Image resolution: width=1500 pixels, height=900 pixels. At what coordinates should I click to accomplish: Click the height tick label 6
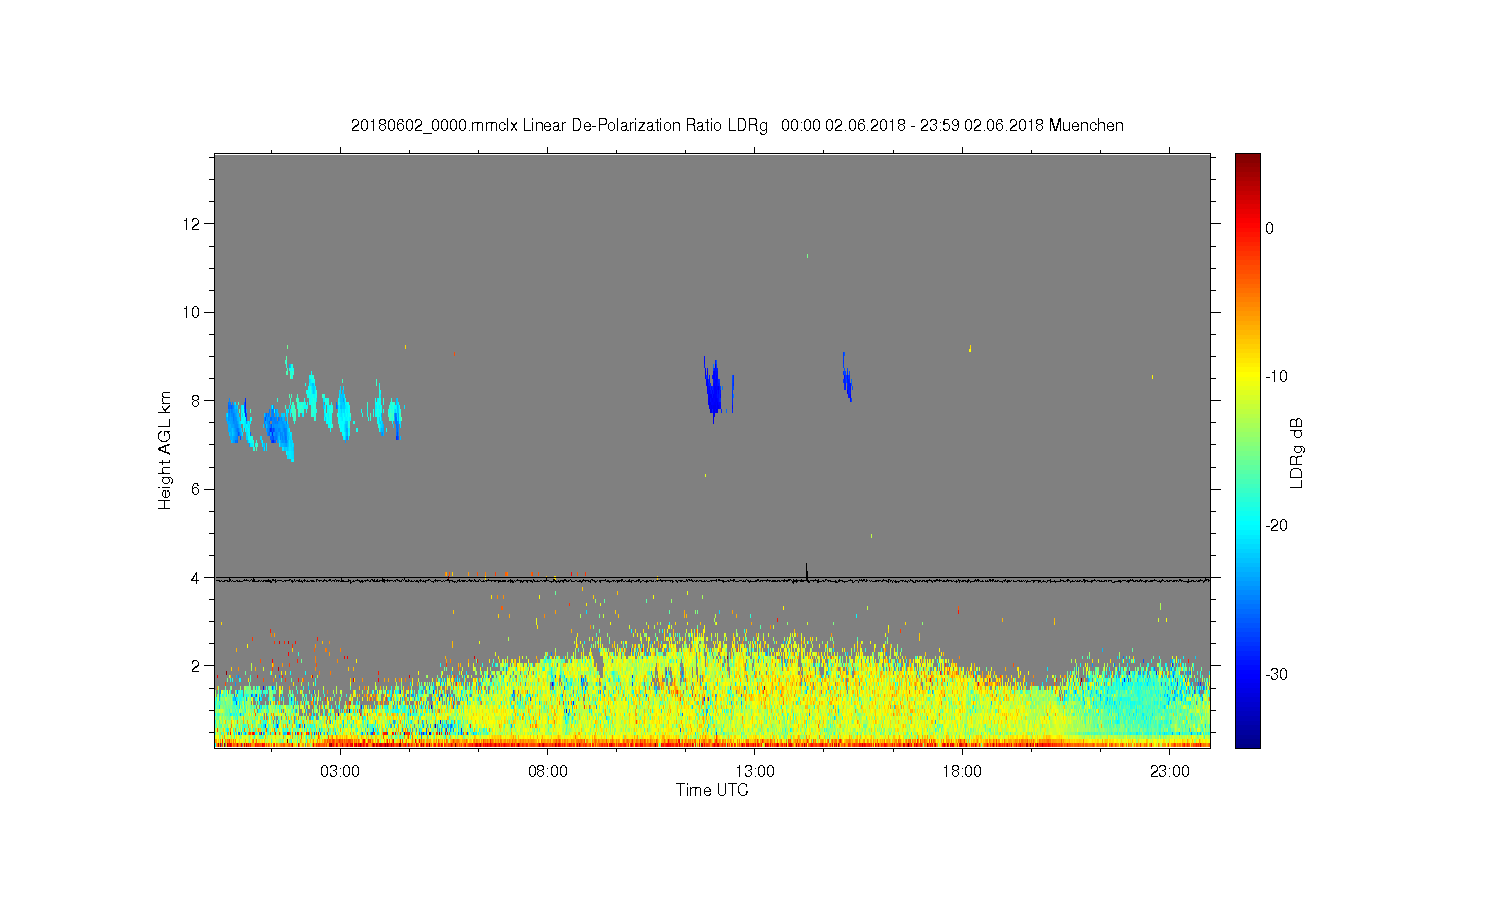[x=196, y=489]
